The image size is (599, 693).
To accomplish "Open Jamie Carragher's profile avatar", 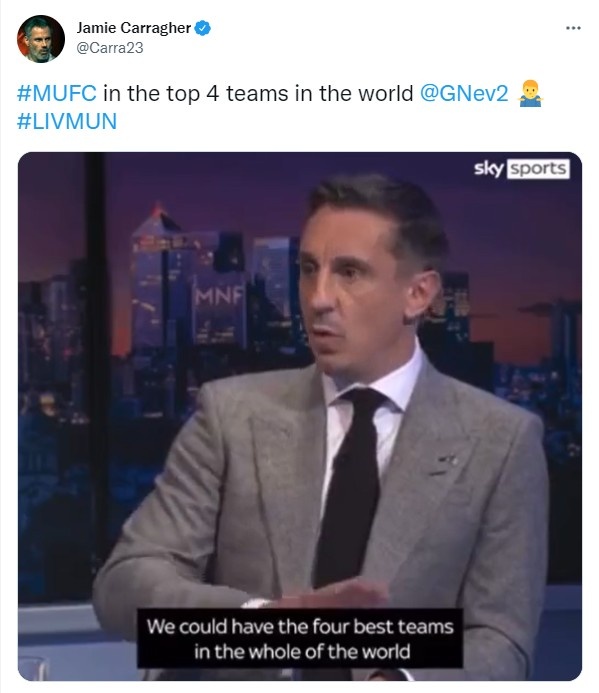I will click(41, 39).
